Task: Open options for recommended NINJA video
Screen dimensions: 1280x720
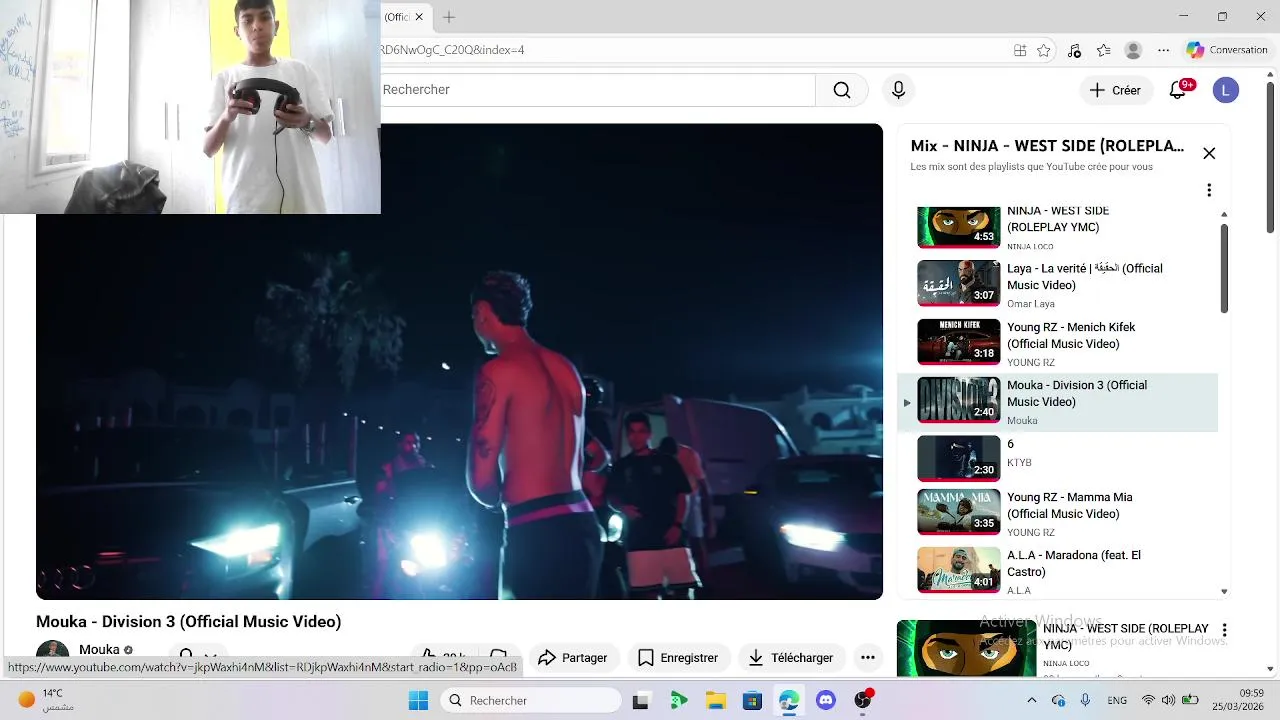Action: (x=1224, y=631)
